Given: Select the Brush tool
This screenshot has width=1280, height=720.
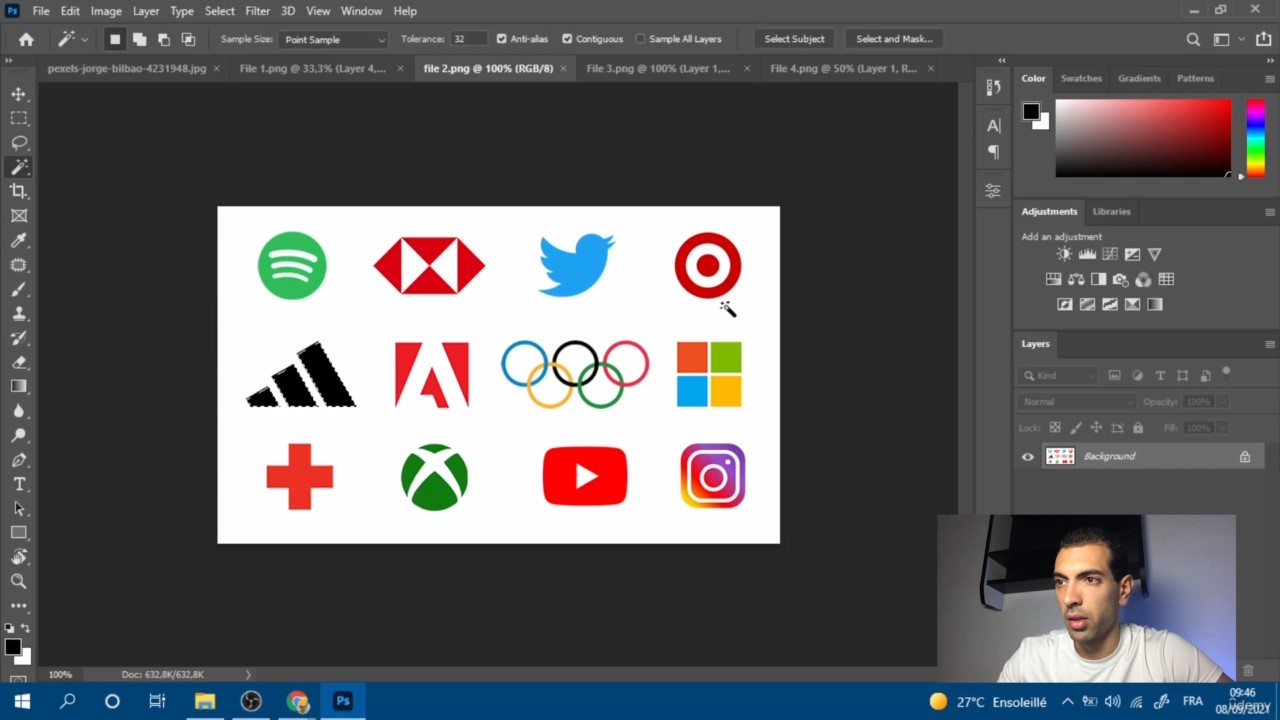Looking at the screenshot, I should tap(19, 289).
